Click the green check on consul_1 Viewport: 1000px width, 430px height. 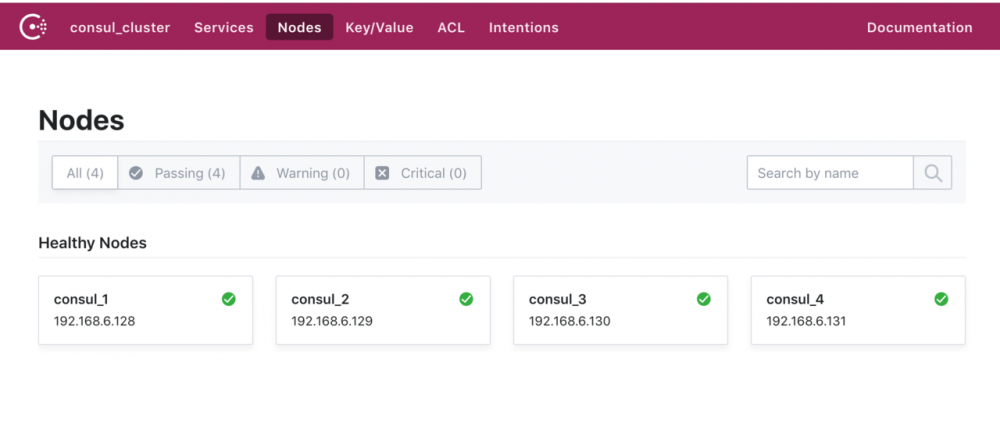coord(229,299)
